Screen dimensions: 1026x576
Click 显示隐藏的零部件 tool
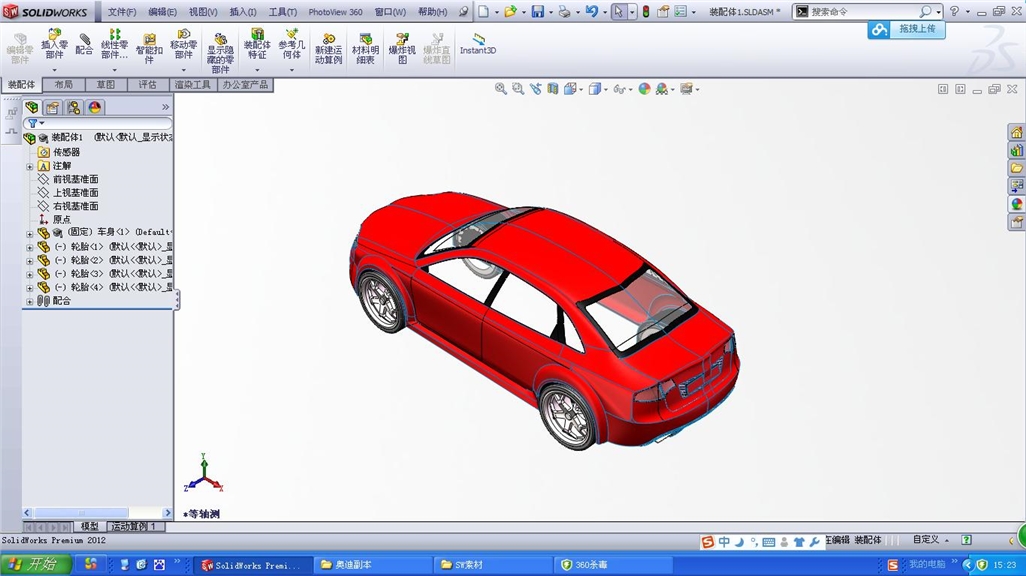coord(221,53)
